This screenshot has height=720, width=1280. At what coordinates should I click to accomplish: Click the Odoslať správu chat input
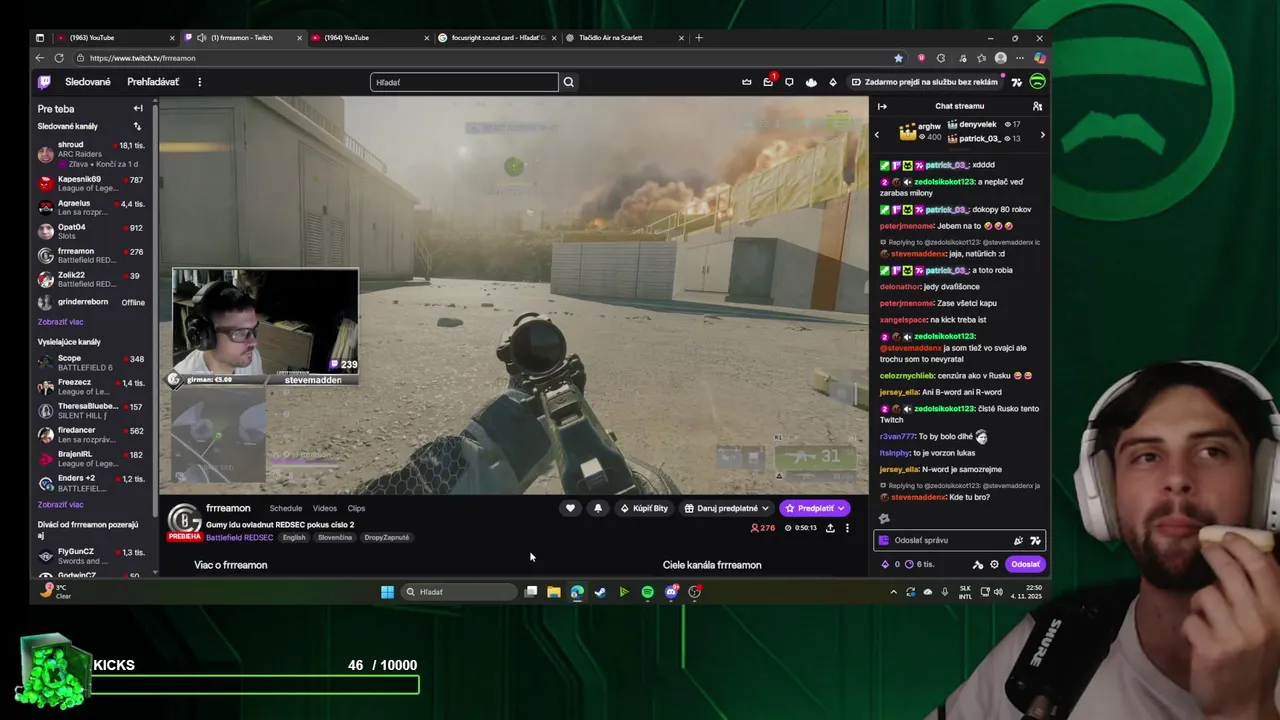click(x=960, y=540)
